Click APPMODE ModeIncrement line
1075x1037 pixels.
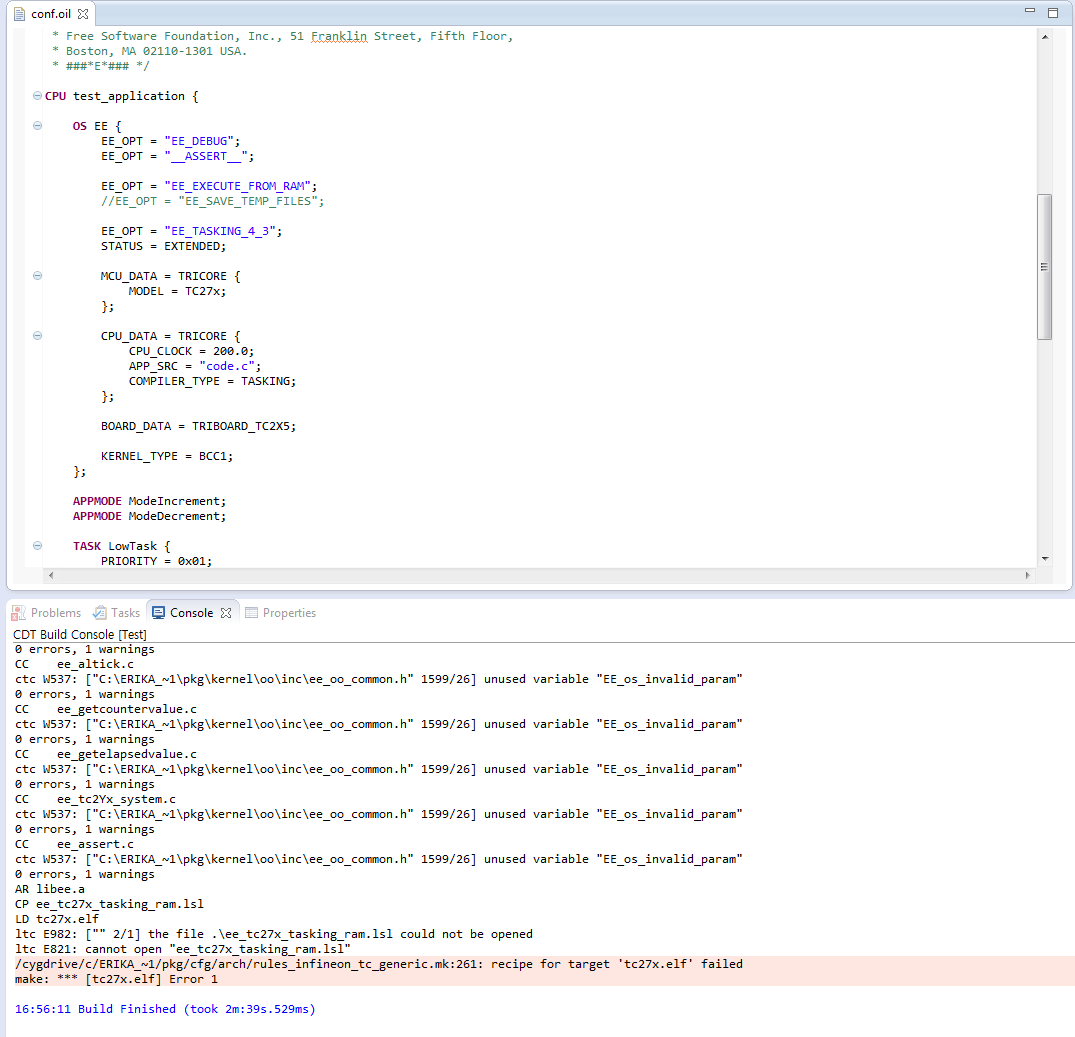(x=149, y=501)
